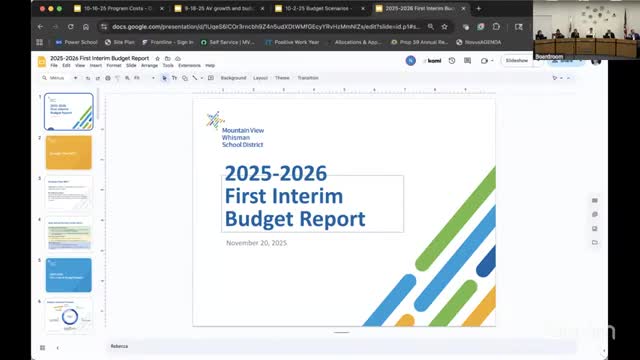This screenshot has height=360, width=640.
Task: Click the Google Slides home logo
Action: [42, 62]
